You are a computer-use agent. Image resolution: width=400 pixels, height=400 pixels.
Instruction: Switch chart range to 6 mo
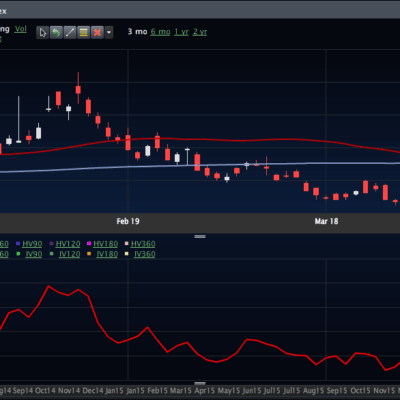(x=160, y=32)
